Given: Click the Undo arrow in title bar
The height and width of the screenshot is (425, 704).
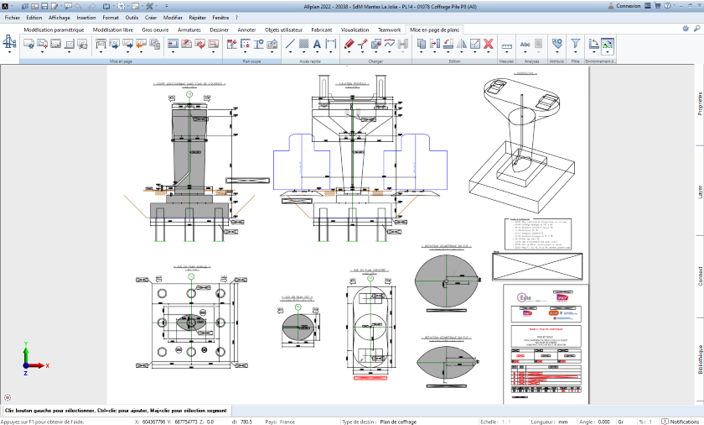Looking at the screenshot, I should click(79, 6).
